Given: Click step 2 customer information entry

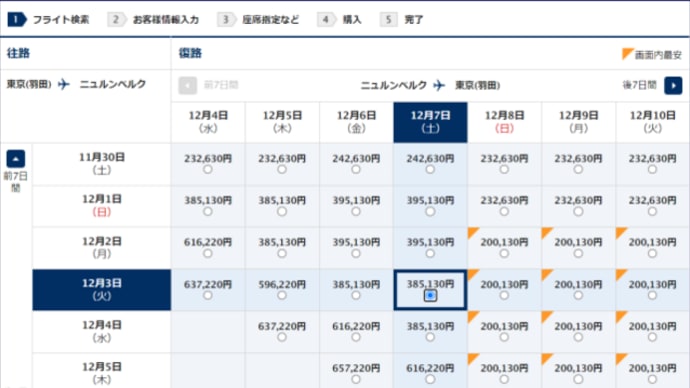Looking at the screenshot, I should pyautogui.click(x=153, y=19).
